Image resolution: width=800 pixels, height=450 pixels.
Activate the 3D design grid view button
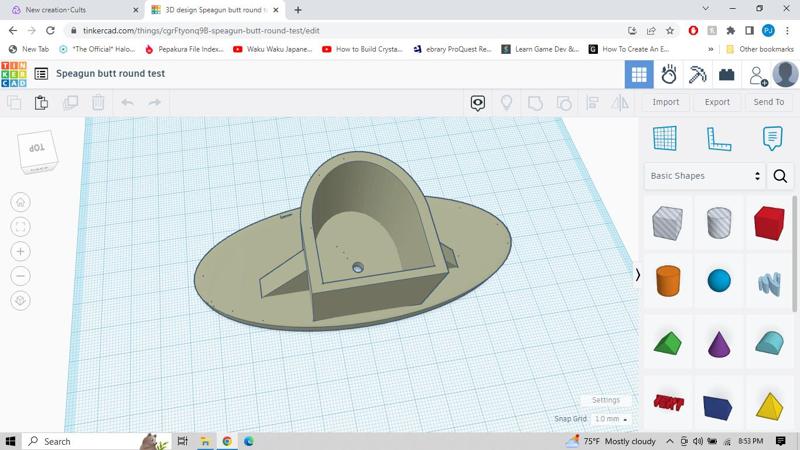coord(639,74)
